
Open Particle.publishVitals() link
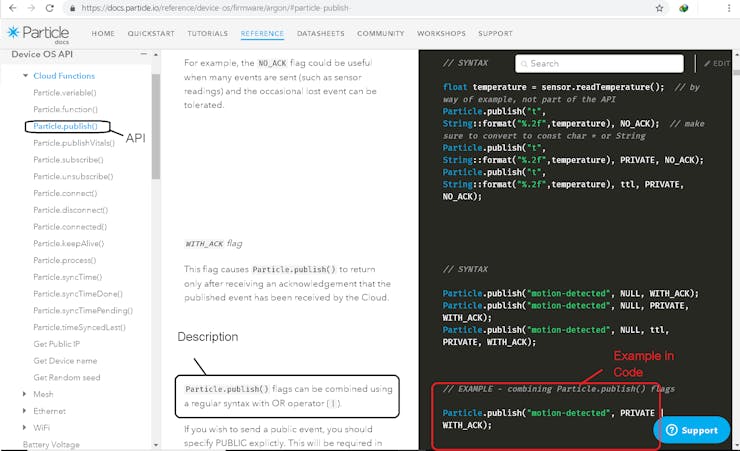click(x=74, y=143)
